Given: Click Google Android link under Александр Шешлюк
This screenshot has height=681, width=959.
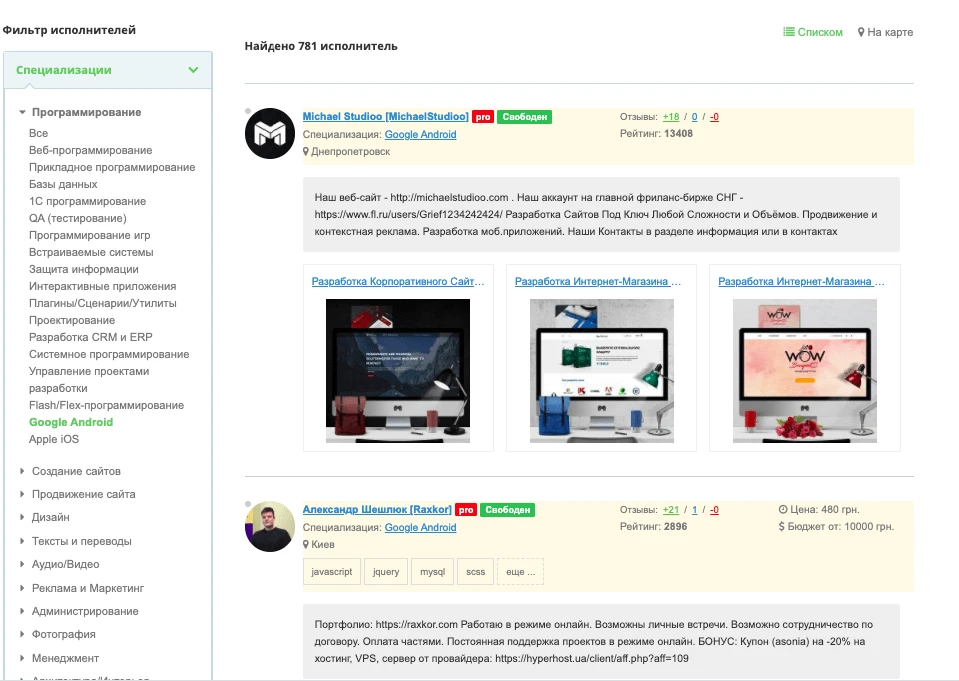Looking at the screenshot, I should [x=420, y=527].
